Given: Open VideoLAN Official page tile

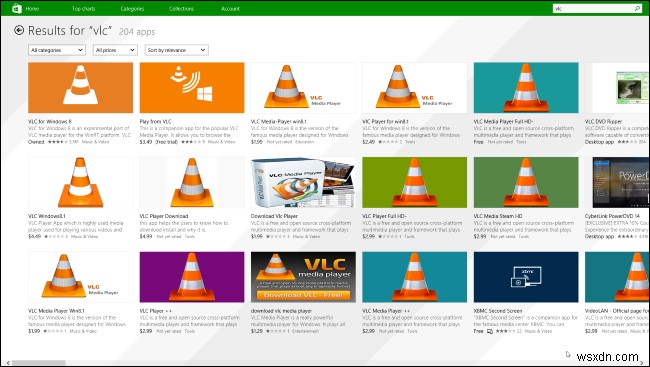Looking at the screenshot, I should pyautogui.click(x=617, y=277).
